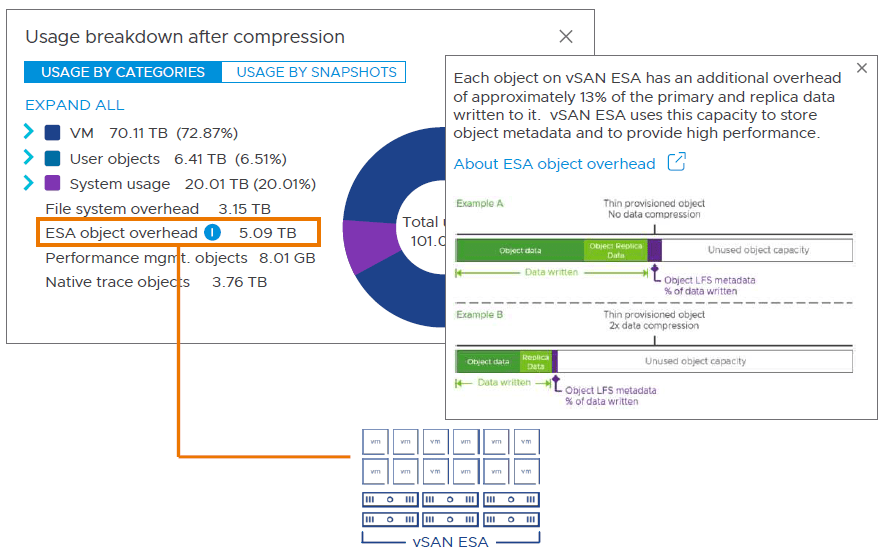The width and height of the screenshot is (886, 554).
Task: Click the purple System usage color swatch
Action: (x=53, y=184)
